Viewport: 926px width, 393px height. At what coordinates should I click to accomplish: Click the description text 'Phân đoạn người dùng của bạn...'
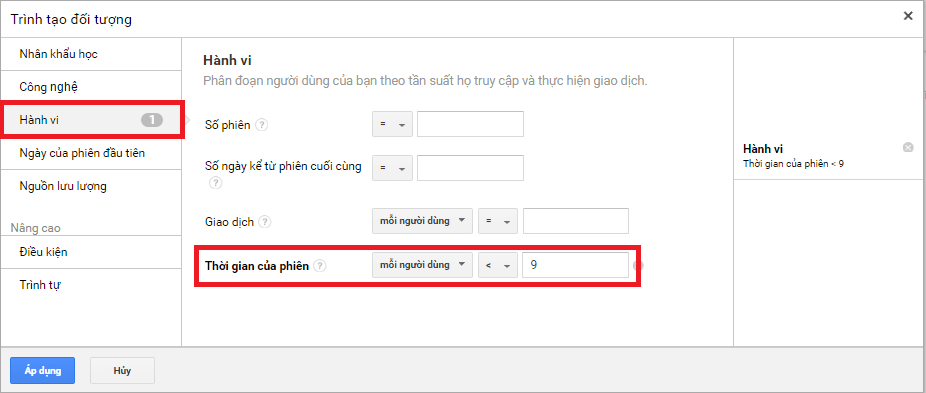tap(425, 81)
